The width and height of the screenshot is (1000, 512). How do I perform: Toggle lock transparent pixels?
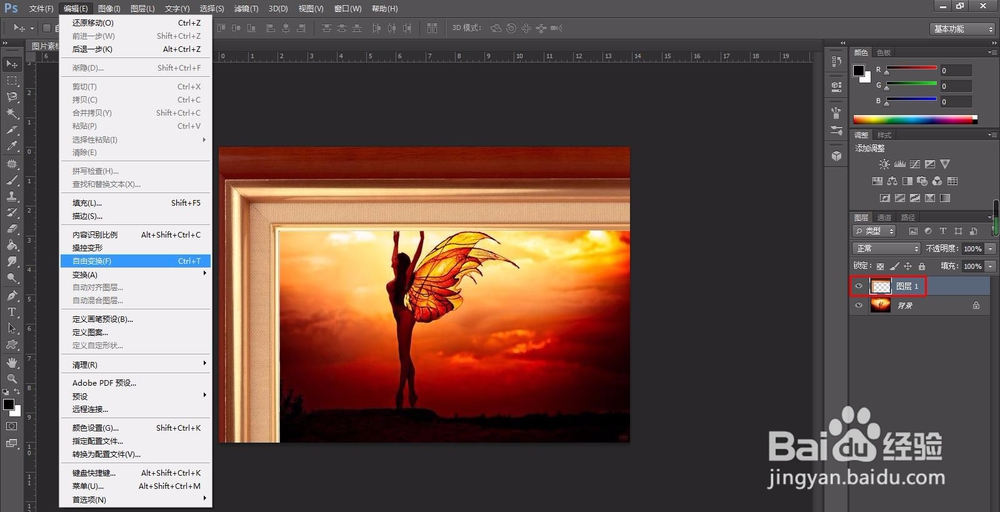880,266
